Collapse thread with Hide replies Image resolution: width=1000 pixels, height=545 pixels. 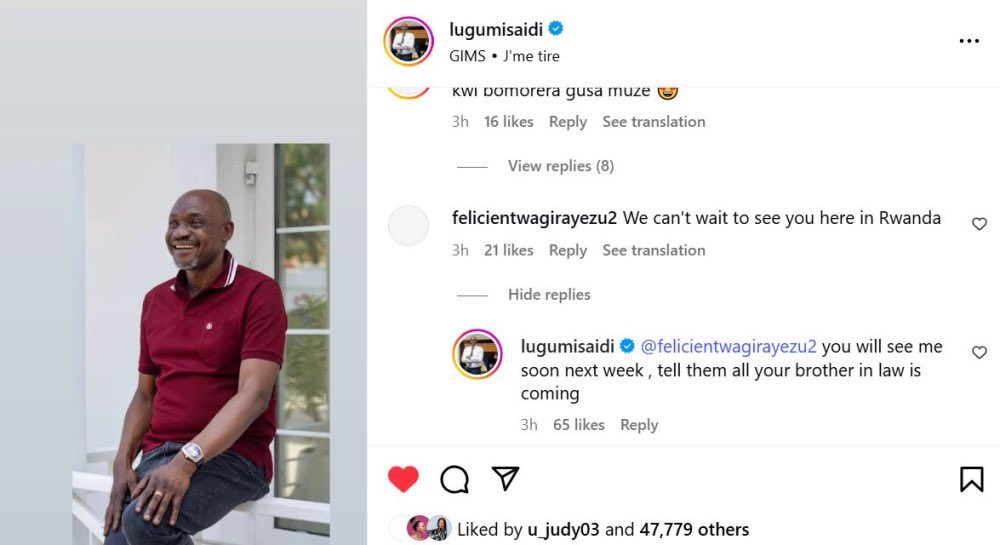click(549, 295)
